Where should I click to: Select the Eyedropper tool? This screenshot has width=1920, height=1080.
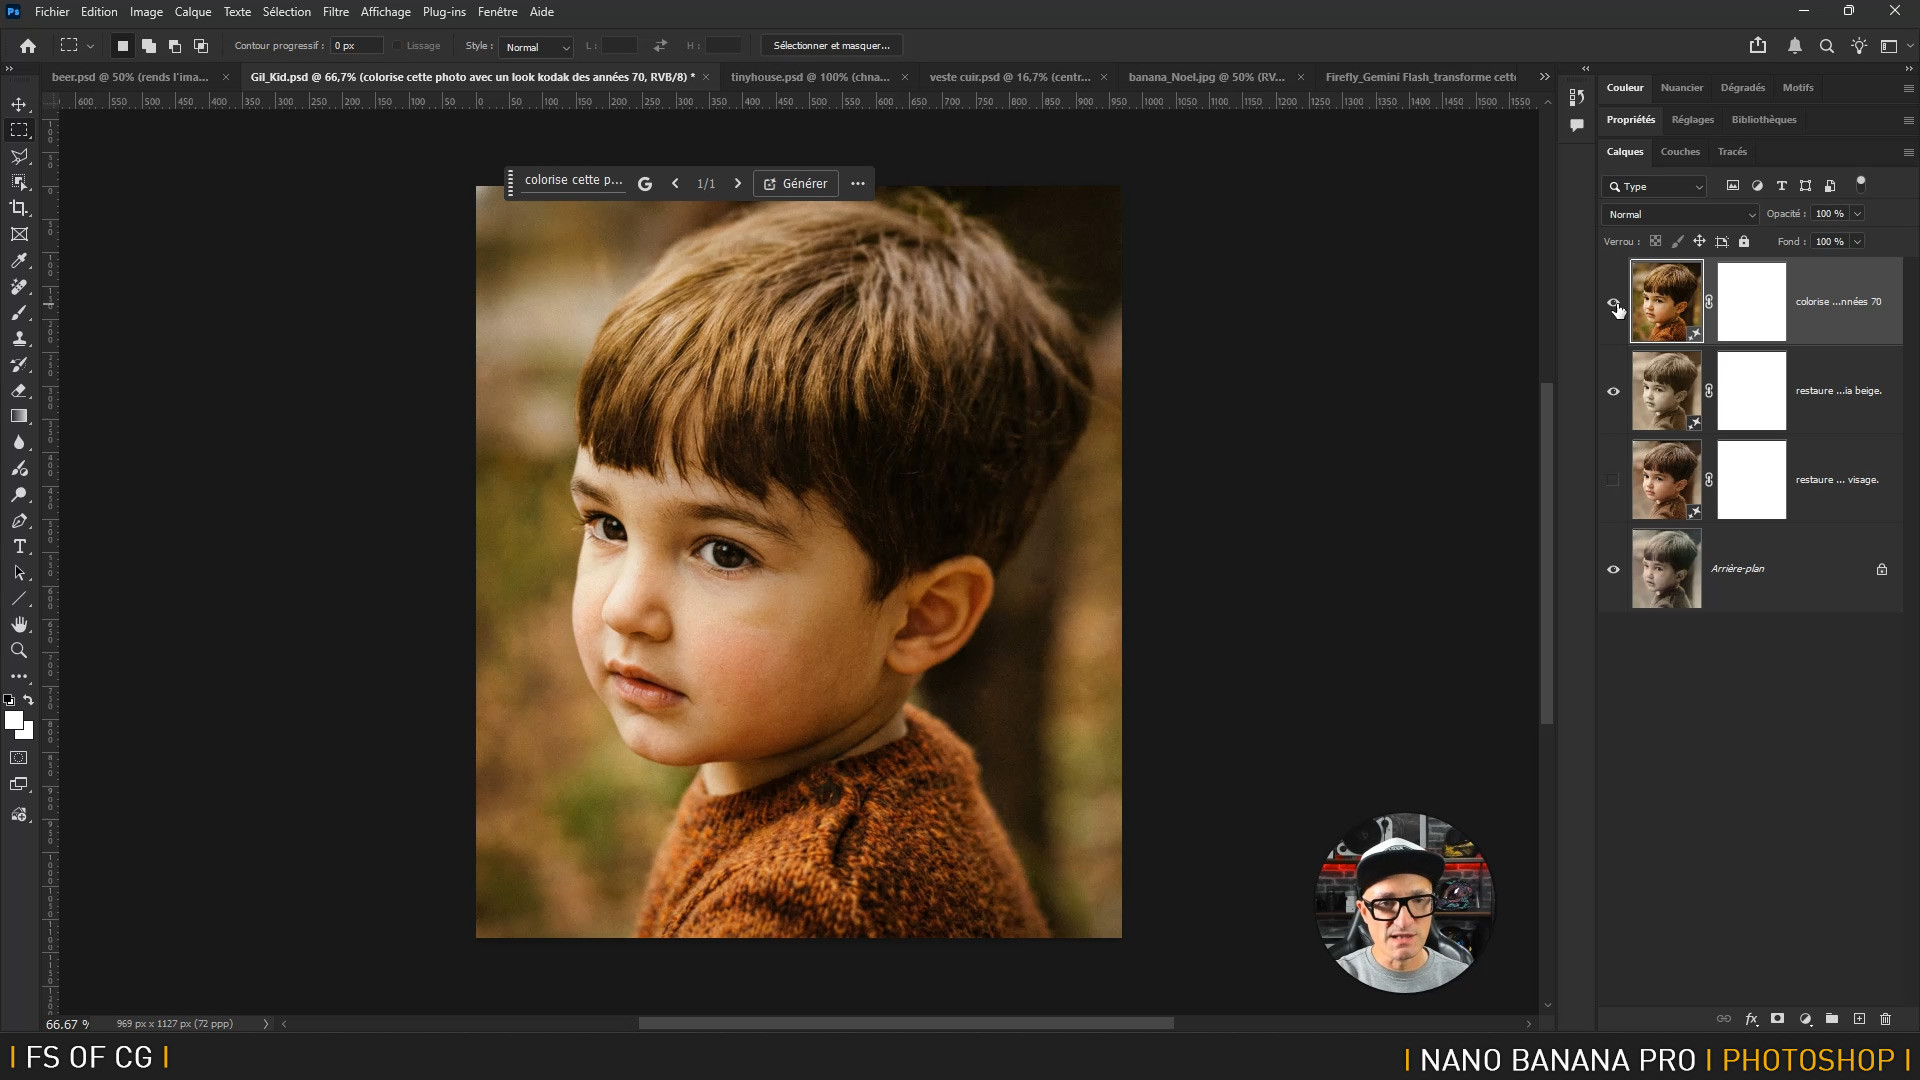click(x=19, y=261)
